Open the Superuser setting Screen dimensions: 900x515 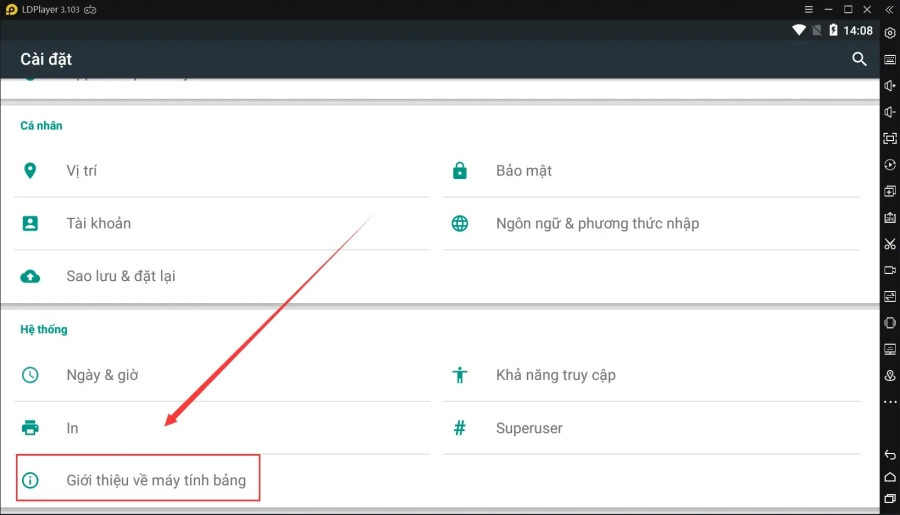coord(529,428)
